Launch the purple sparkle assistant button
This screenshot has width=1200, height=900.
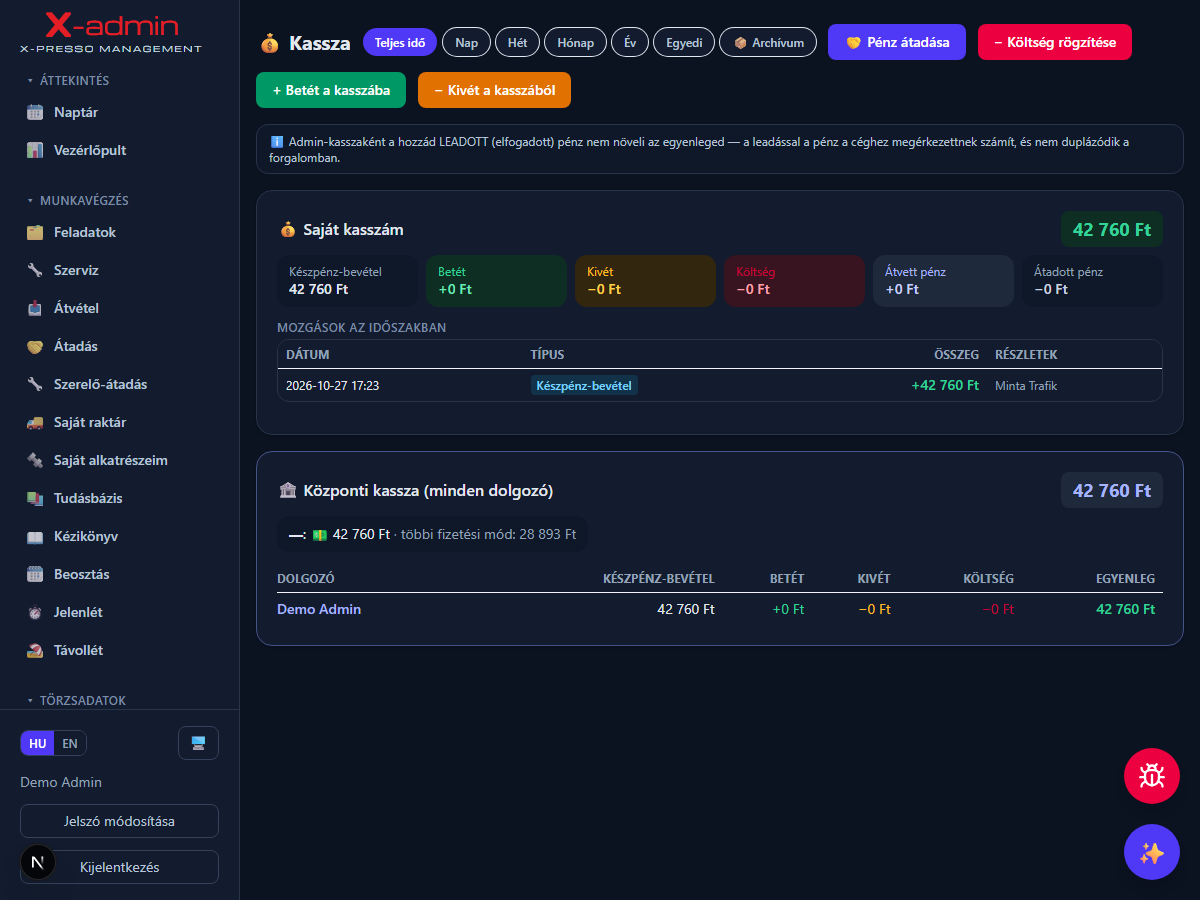pos(1152,852)
